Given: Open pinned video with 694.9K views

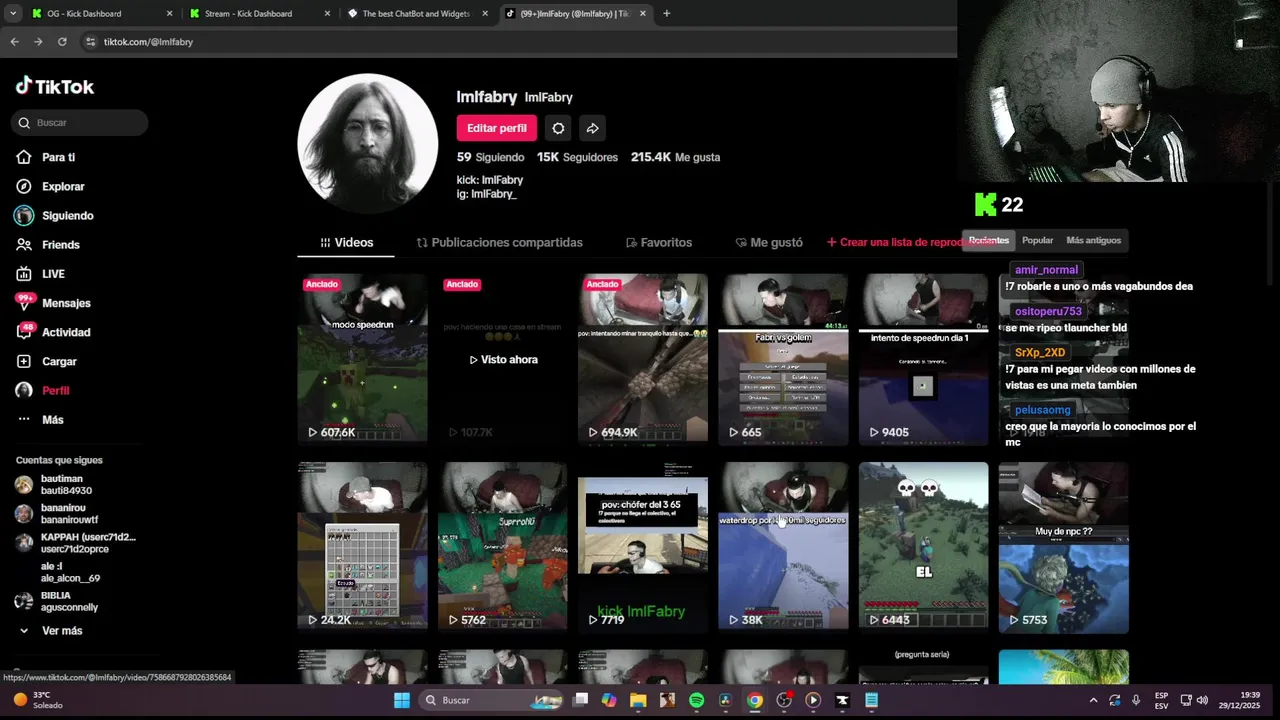Looking at the screenshot, I should (642, 358).
